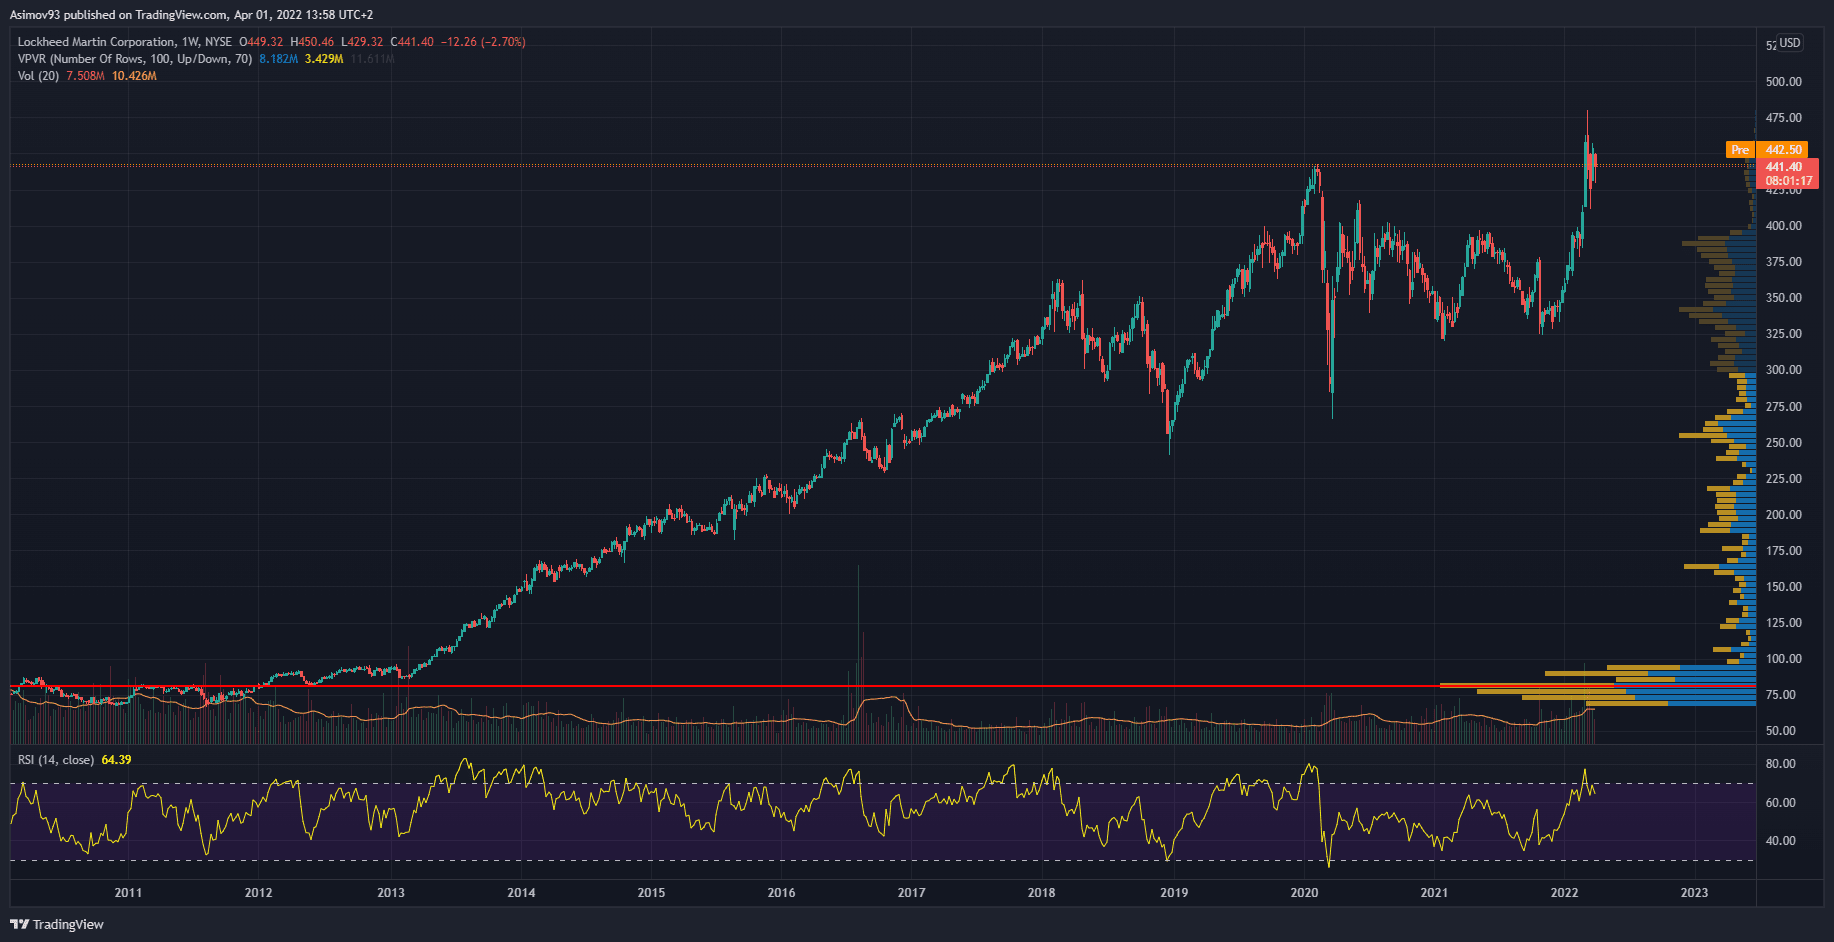Click the yellow RSI value 64.39
The width and height of the screenshot is (1834, 942).
click(x=116, y=760)
